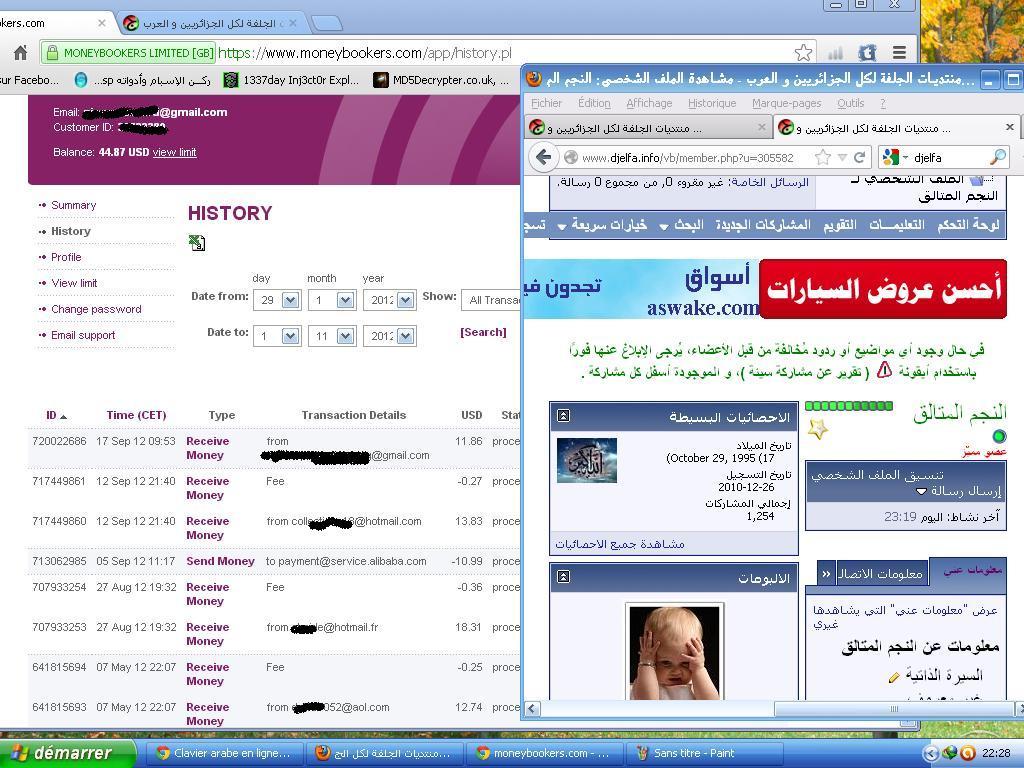Click the view limit link beside balance
The height and width of the screenshot is (768, 1024).
[x=174, y=152]
